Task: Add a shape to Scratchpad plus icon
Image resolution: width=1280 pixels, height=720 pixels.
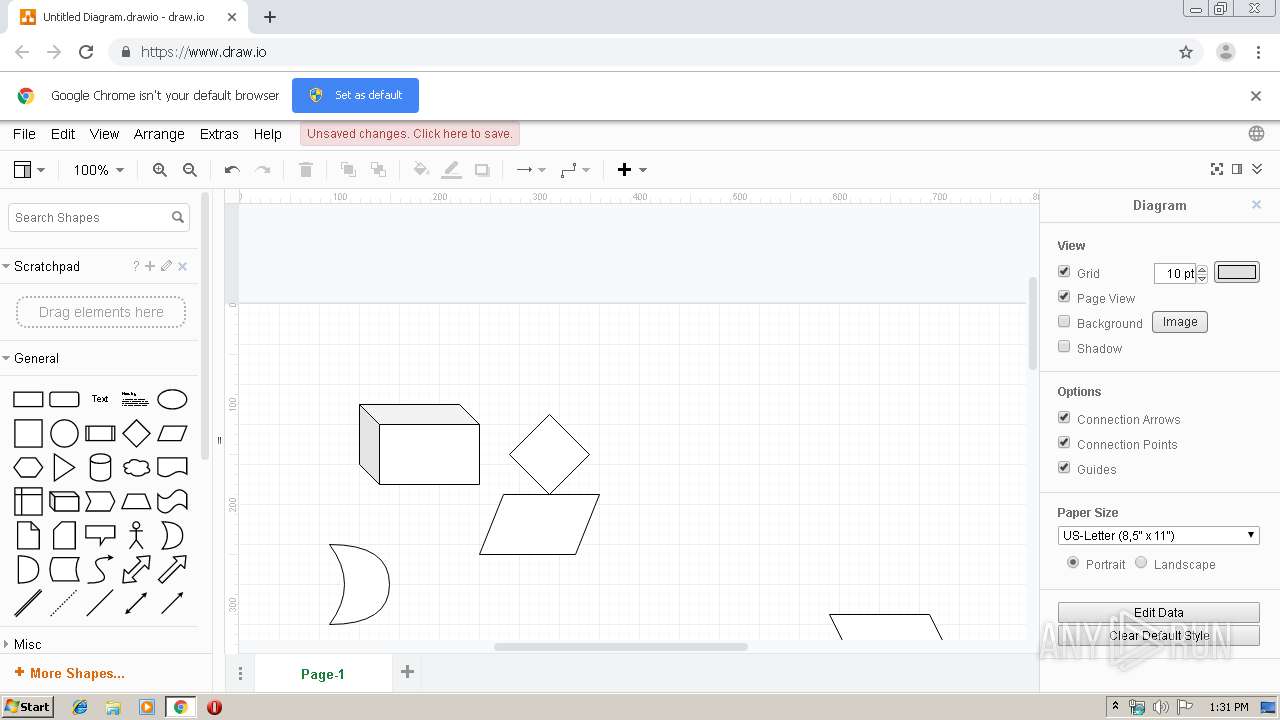Action: click(x=150, y=266)
